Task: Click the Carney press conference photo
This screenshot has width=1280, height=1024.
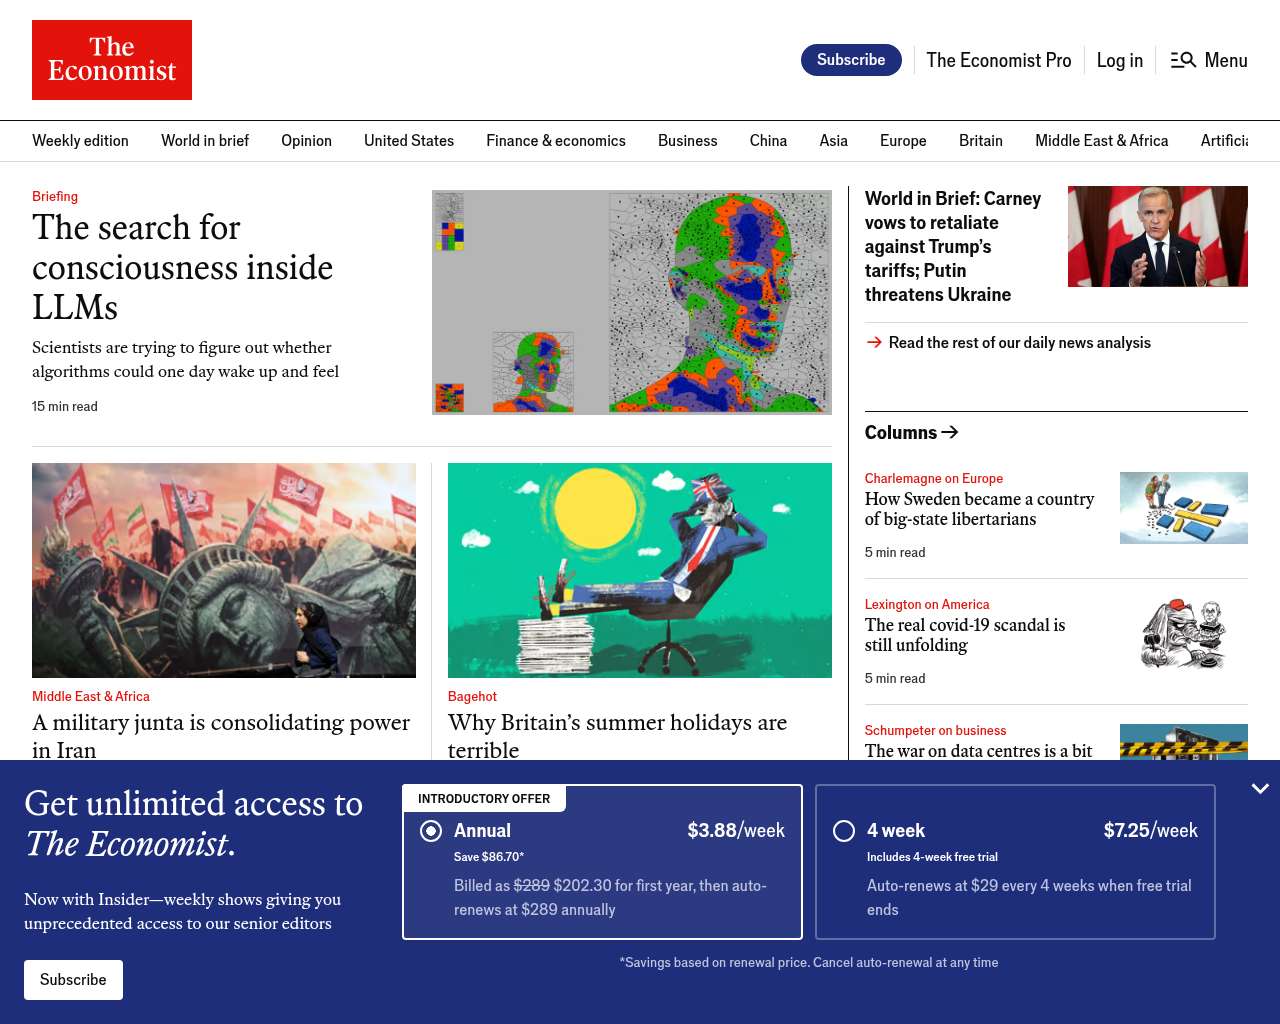Action: point(1158,236)
